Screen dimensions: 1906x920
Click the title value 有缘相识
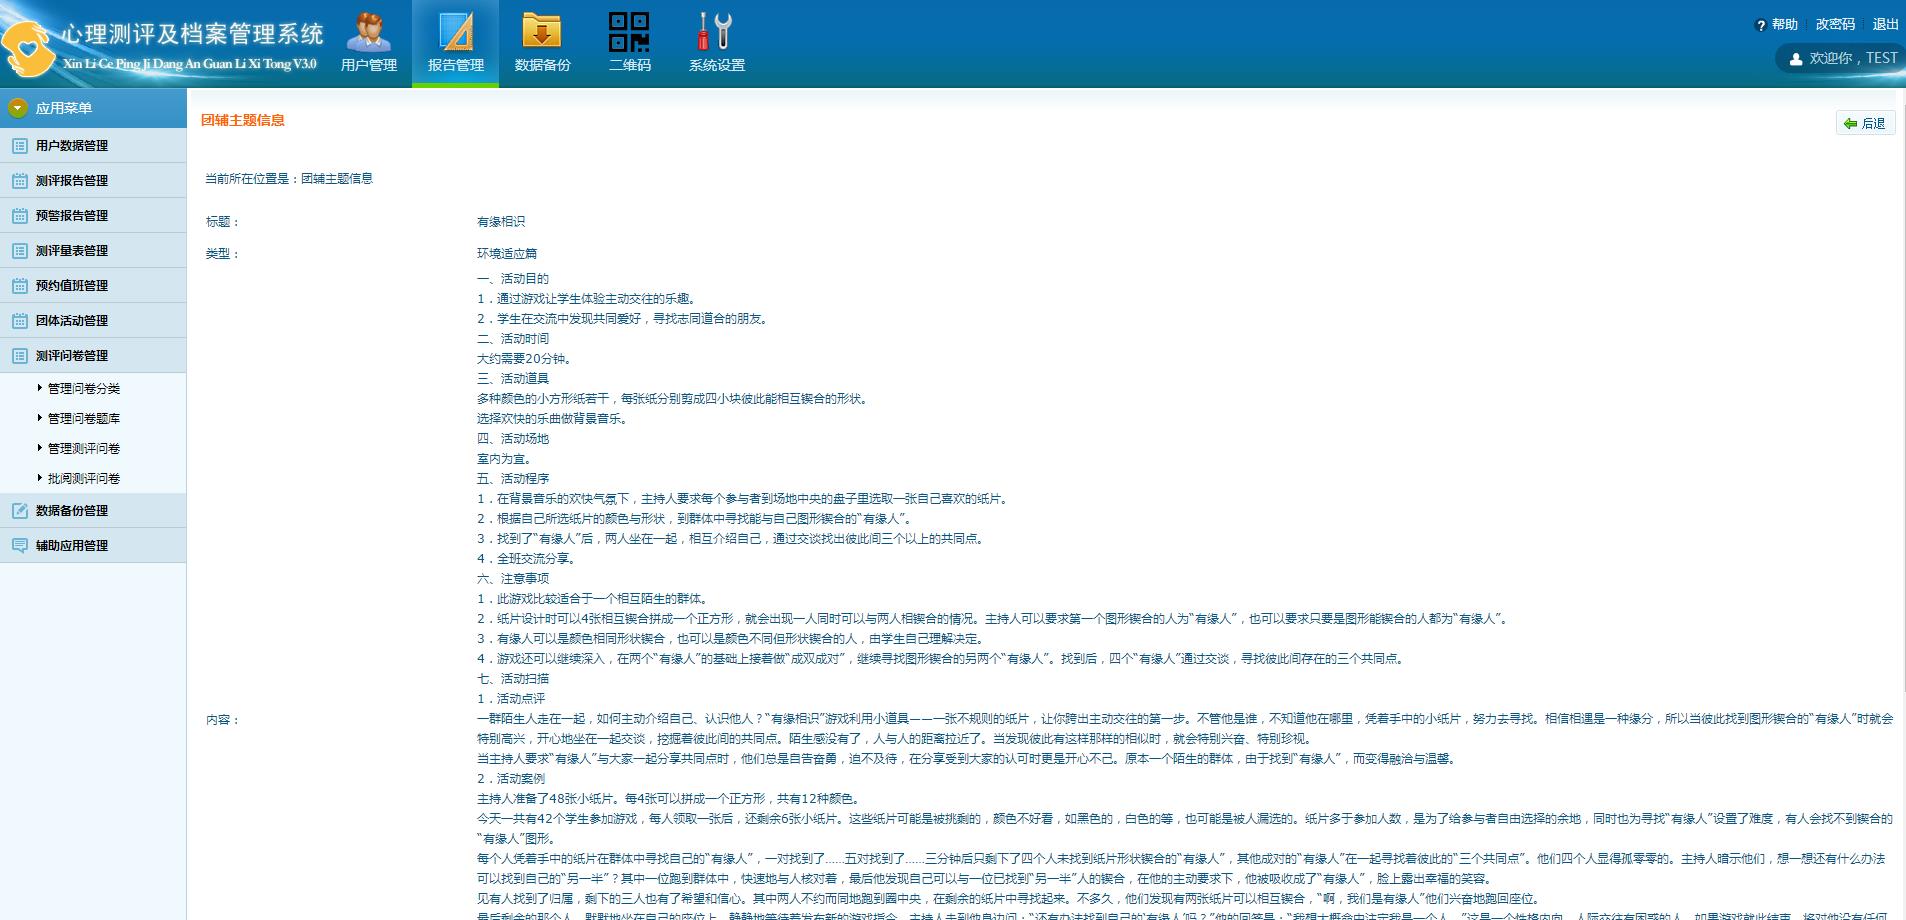pyautogui.click(x=501, y=222)
